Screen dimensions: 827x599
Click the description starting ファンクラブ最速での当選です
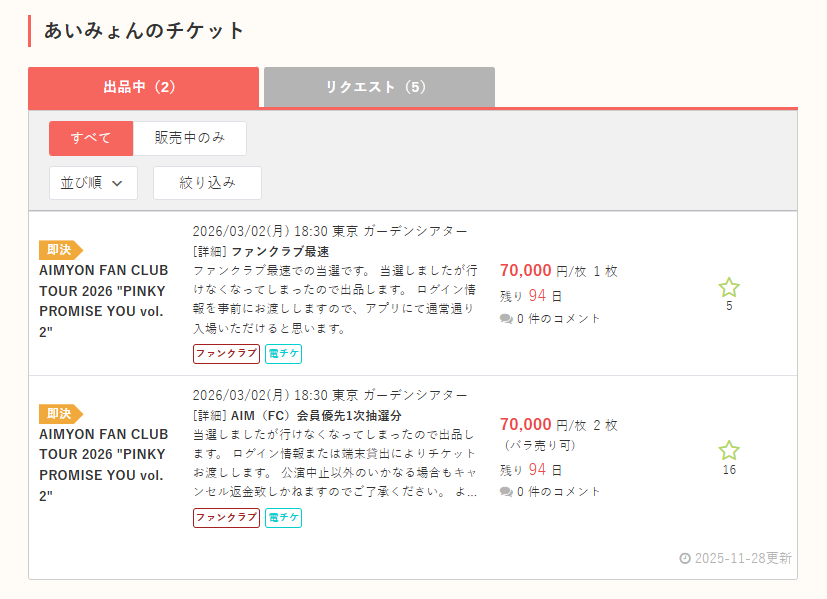click(335, 300)
